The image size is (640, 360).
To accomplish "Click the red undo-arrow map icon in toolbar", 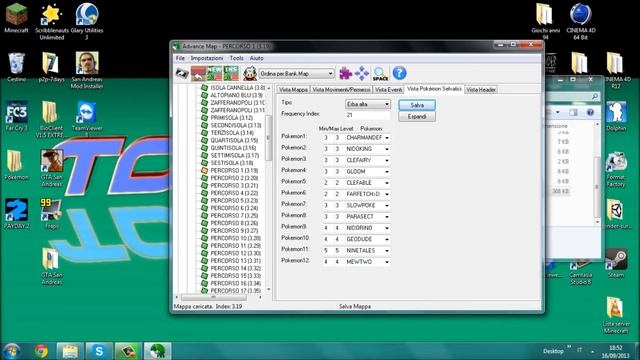I will pyautogui.click(x=198, y=73).
